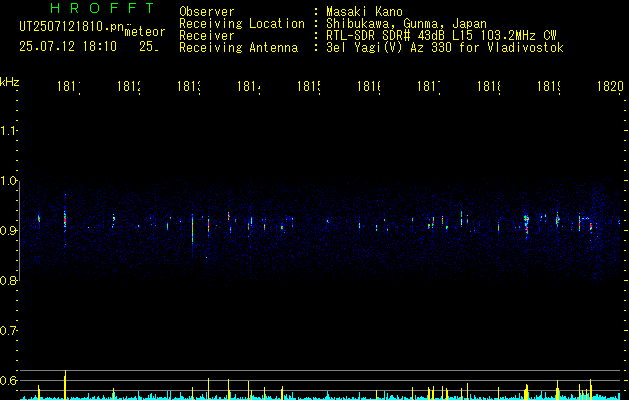The image size is (629, 400).
Task: Click the 1.1 frequency axis label
Action: tap(8, 131)
